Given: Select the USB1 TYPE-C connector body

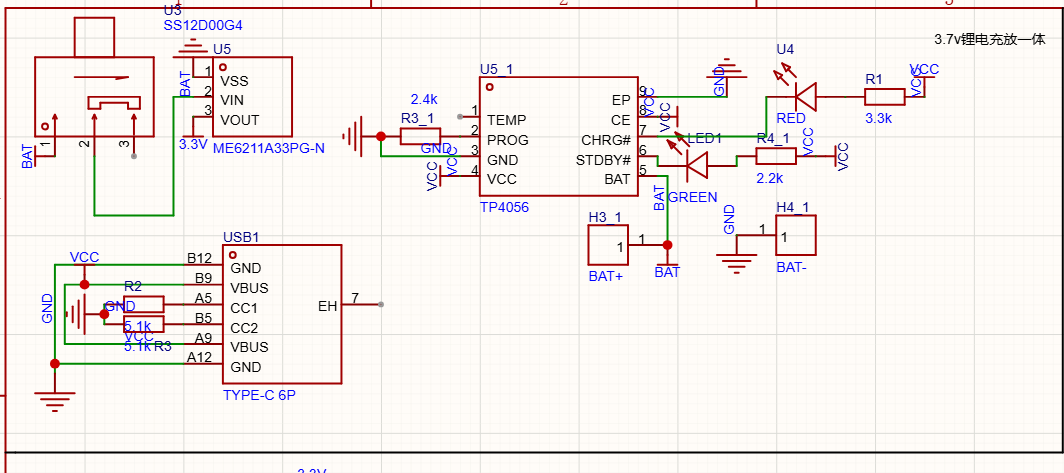Looking at the screenshot, I should coord(282,315).
